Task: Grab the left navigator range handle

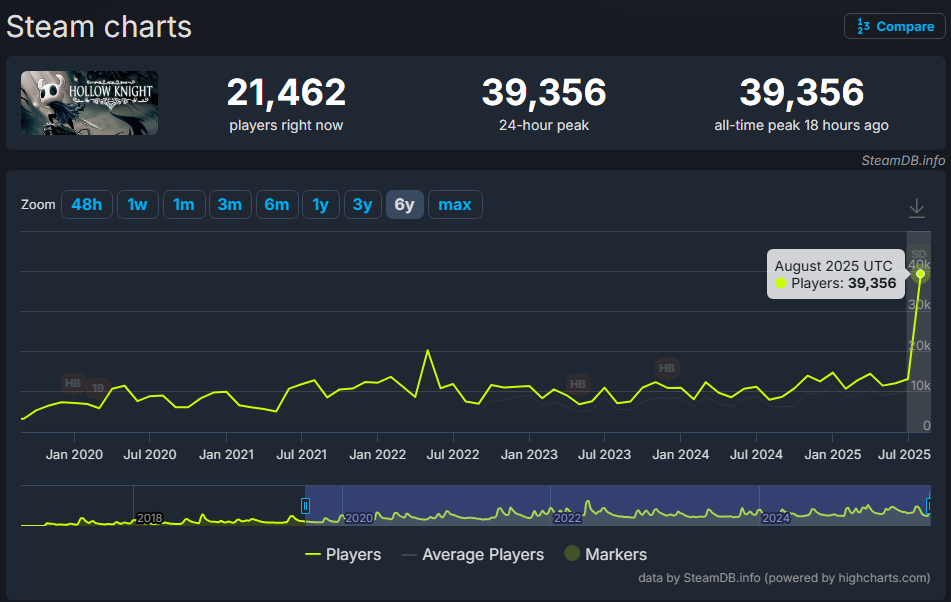Action: click(x=305, y=506)
